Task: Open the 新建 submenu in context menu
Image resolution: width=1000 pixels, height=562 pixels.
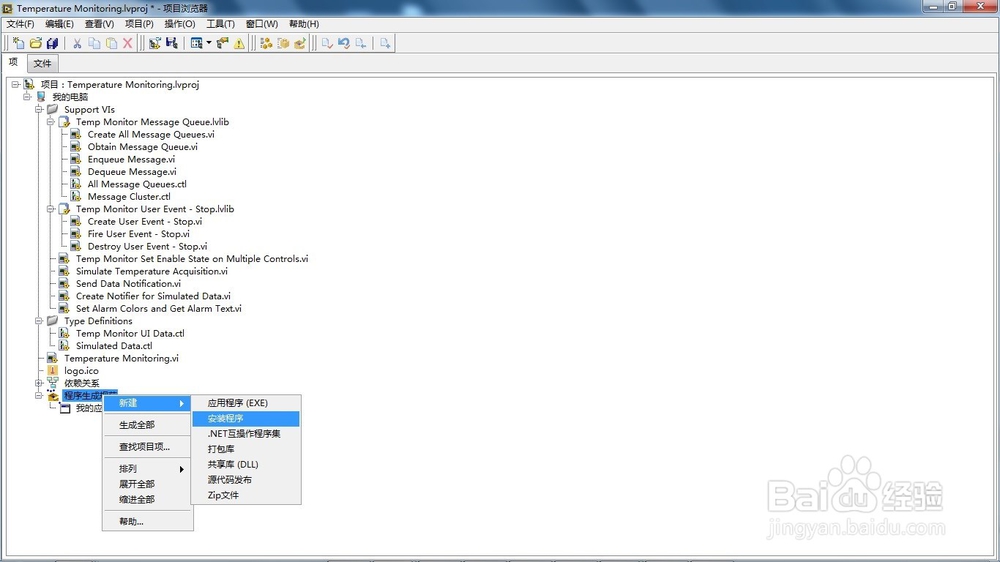Action: click(x=147, y=403)
